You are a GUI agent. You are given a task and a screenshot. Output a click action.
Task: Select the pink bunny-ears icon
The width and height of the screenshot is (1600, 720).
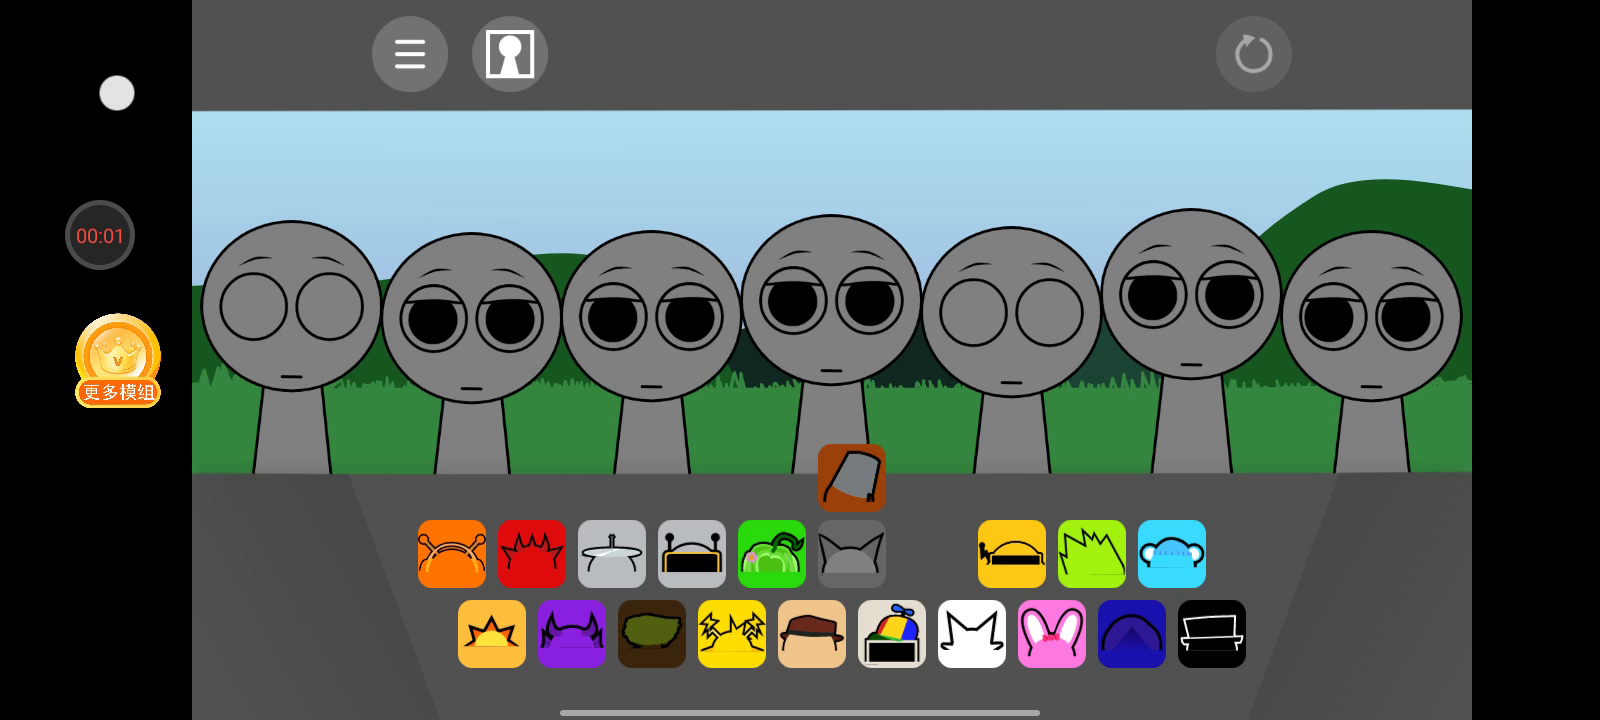[x=1052, y=634]
